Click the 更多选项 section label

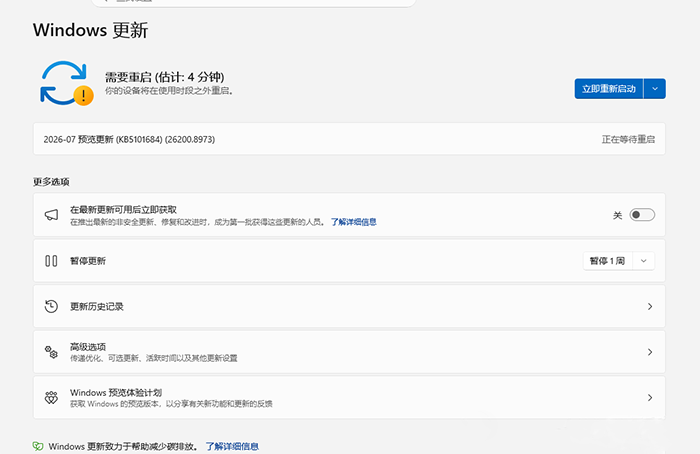pyautogui.click(x=51, y=182)
